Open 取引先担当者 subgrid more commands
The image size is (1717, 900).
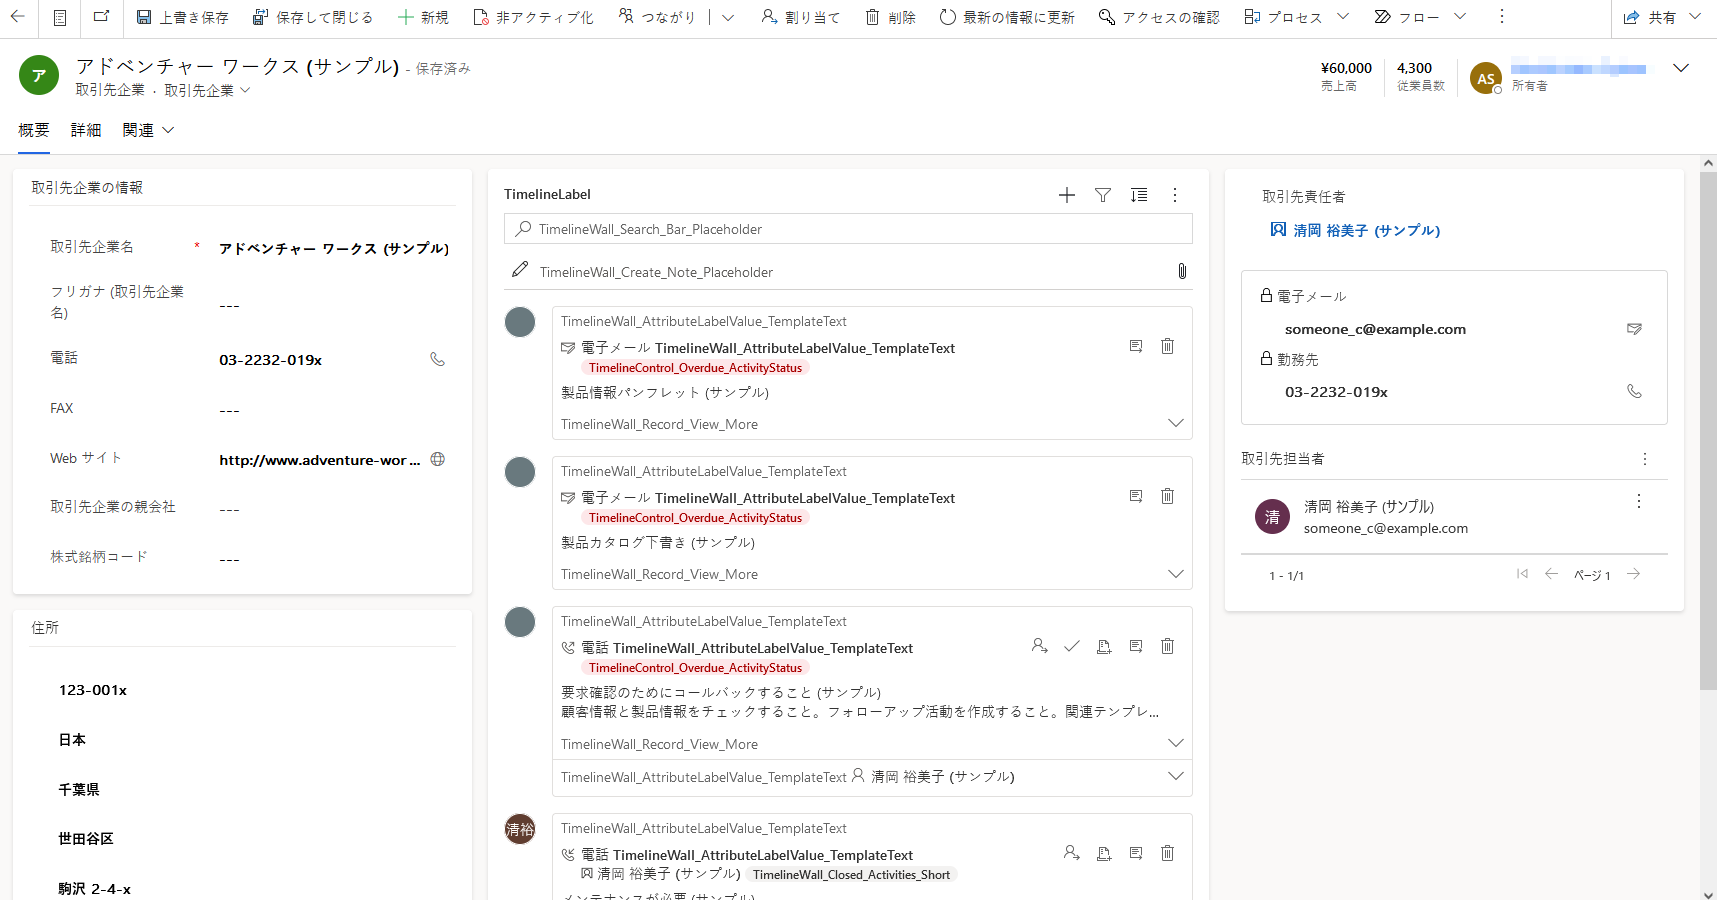(1645, 459)
